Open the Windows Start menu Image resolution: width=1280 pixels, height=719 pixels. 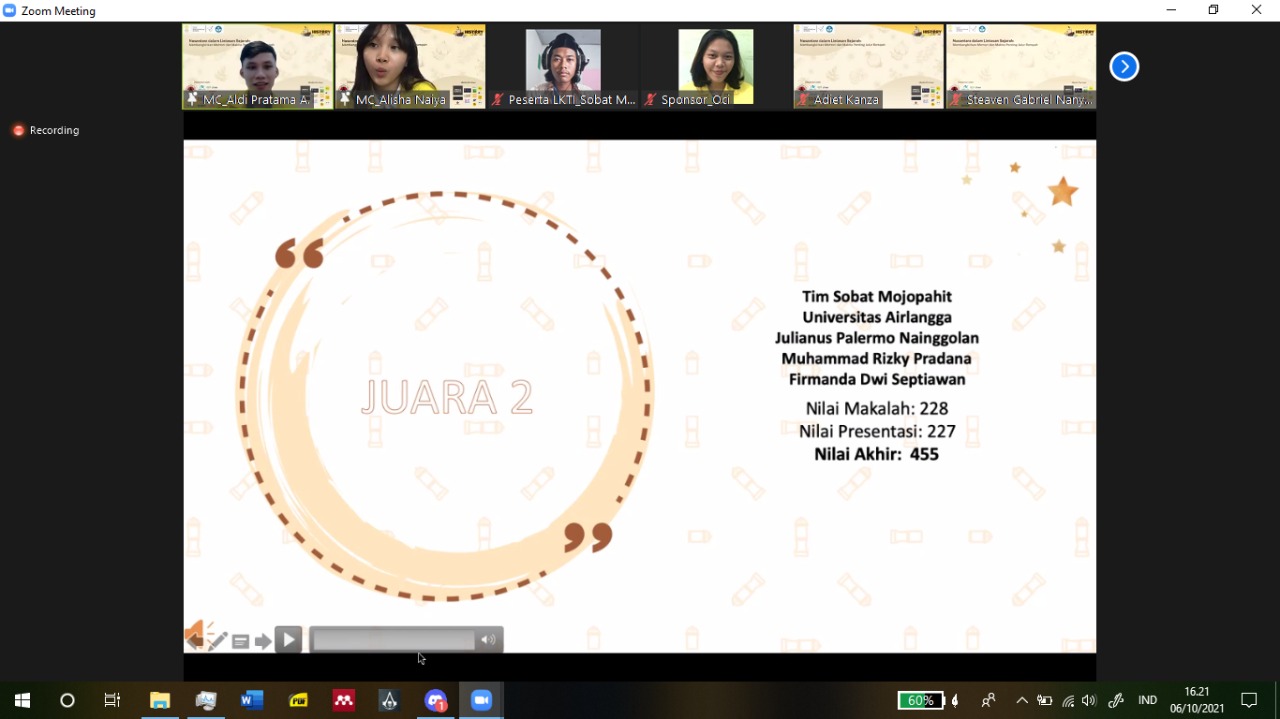pyautogui.click(x=22, y=700)
